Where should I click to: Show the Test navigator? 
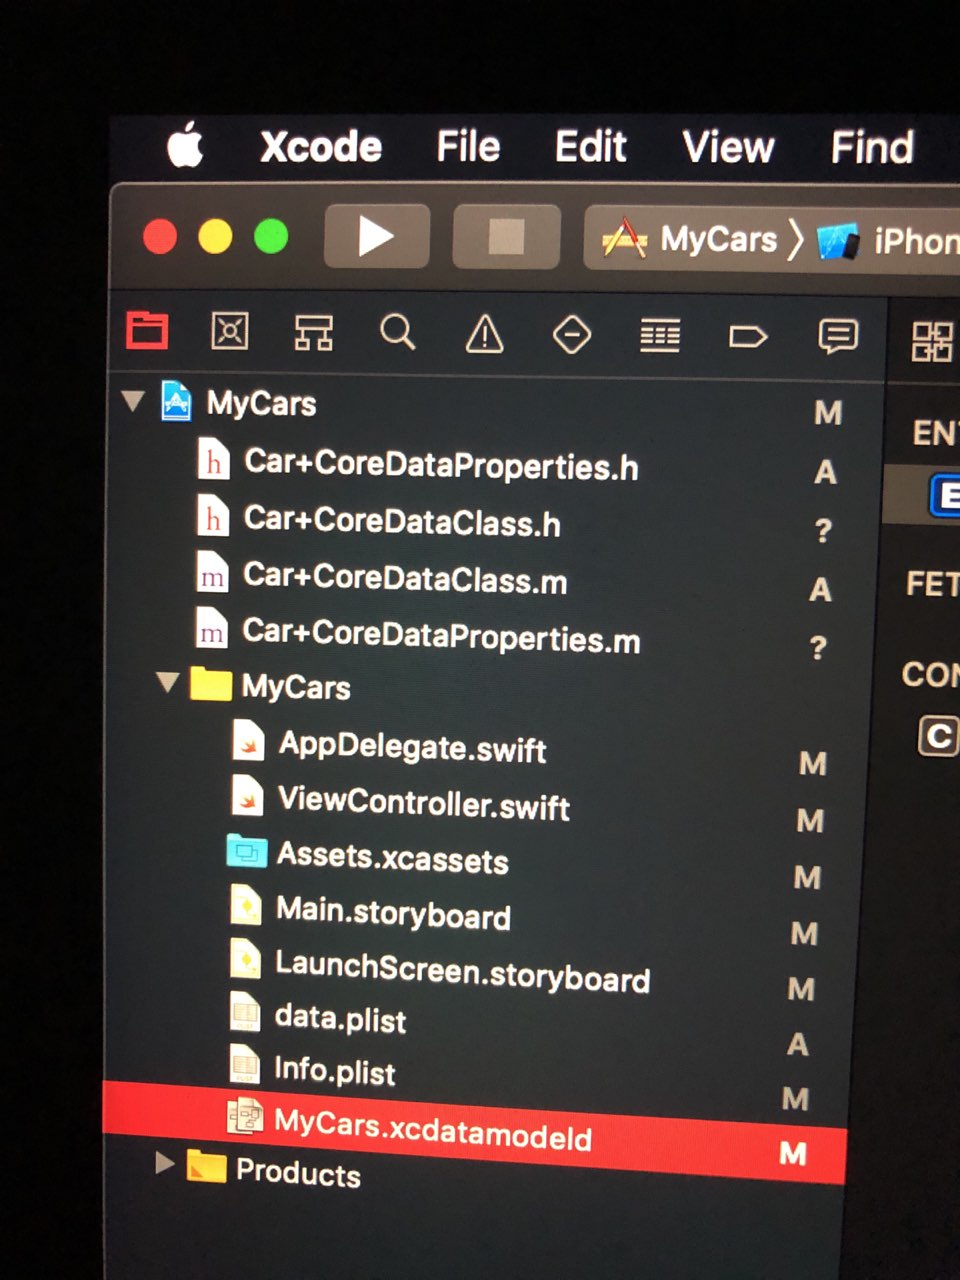click(572, 335)
